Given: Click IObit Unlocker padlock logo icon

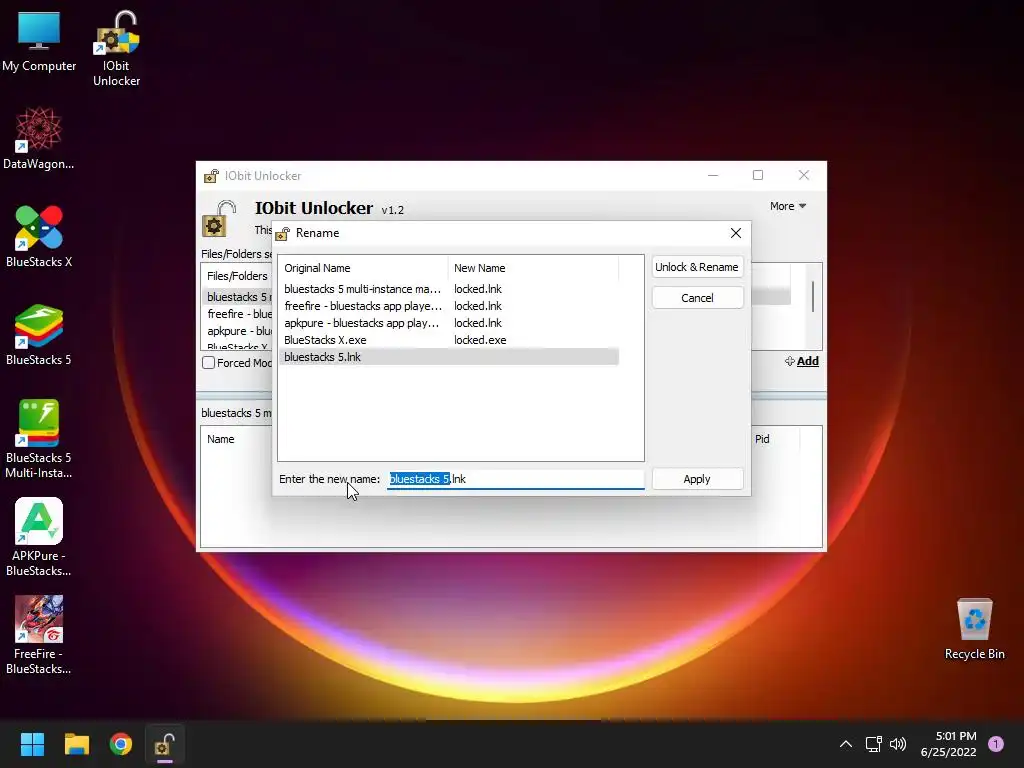Looking at the screenshot, I should pos(219,219).
